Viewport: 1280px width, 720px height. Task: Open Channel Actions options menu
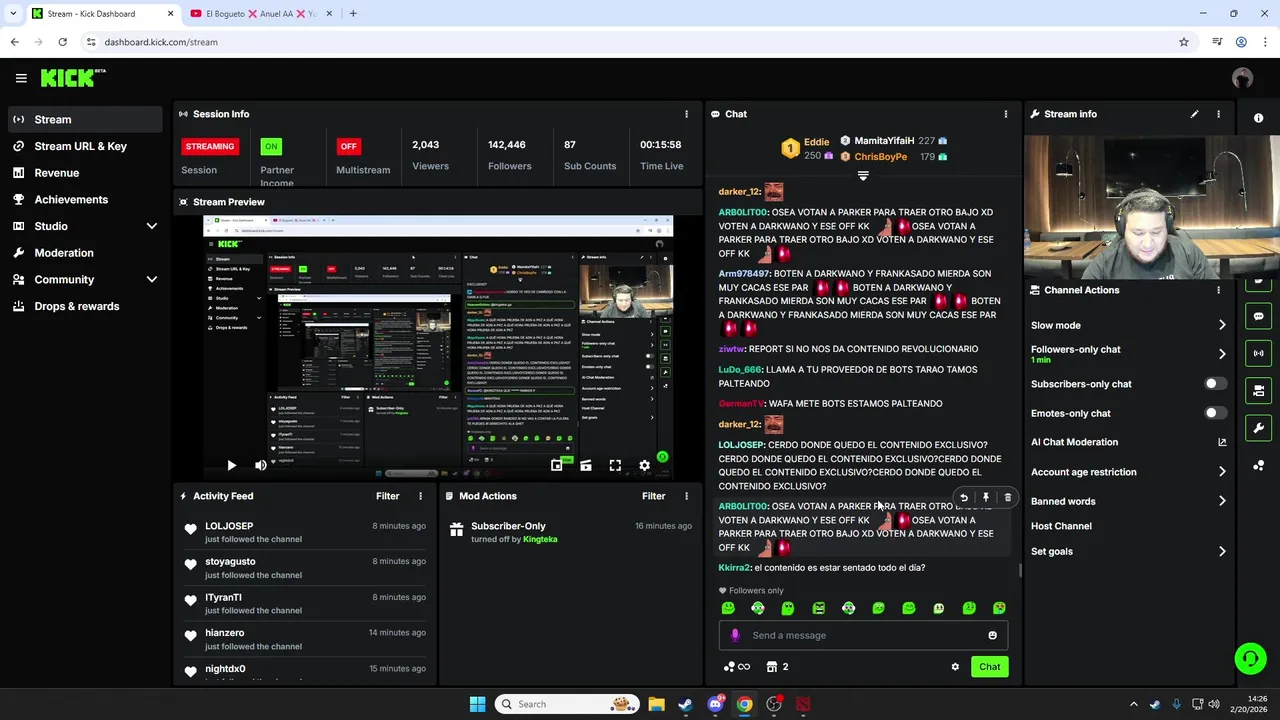click(x=1218, y=290)
